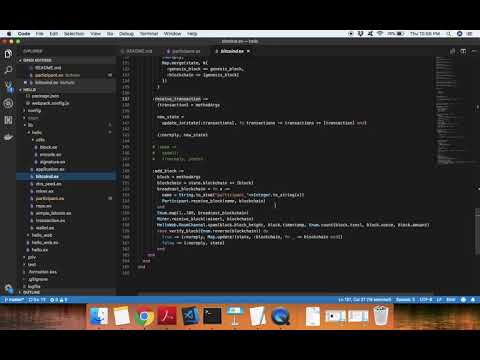Open the Extensions view in activity bar

(8, 120)
